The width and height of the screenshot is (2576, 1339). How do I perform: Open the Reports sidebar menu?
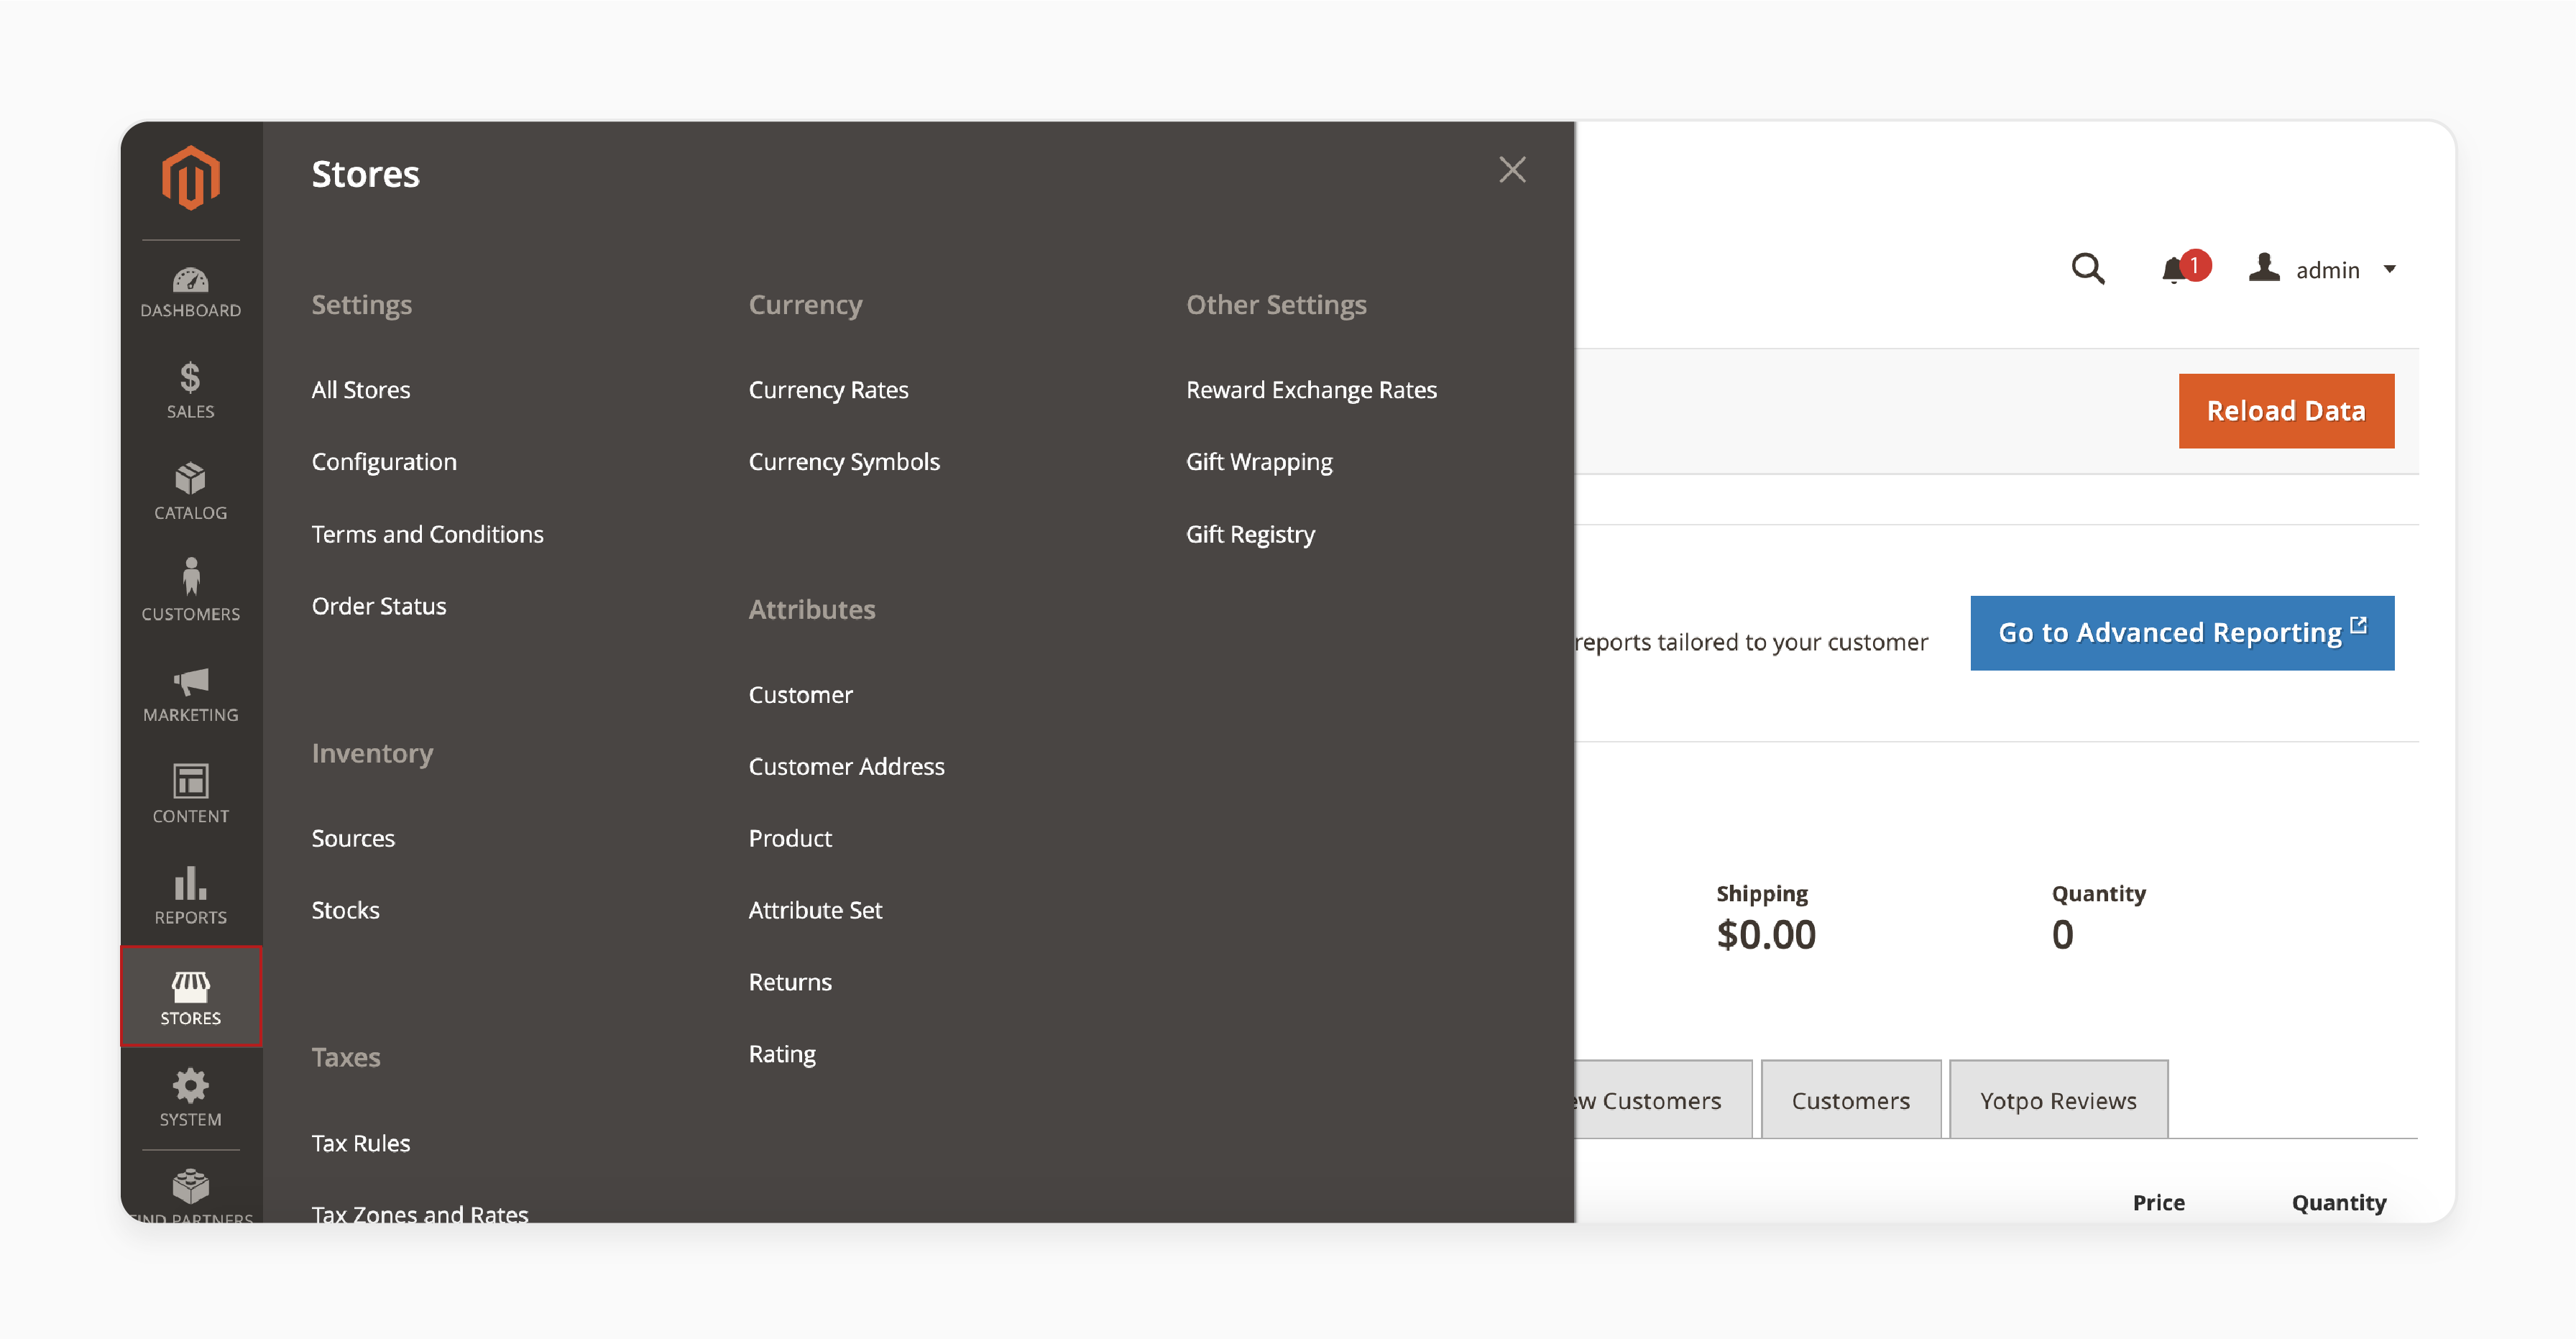click(190, 896)
